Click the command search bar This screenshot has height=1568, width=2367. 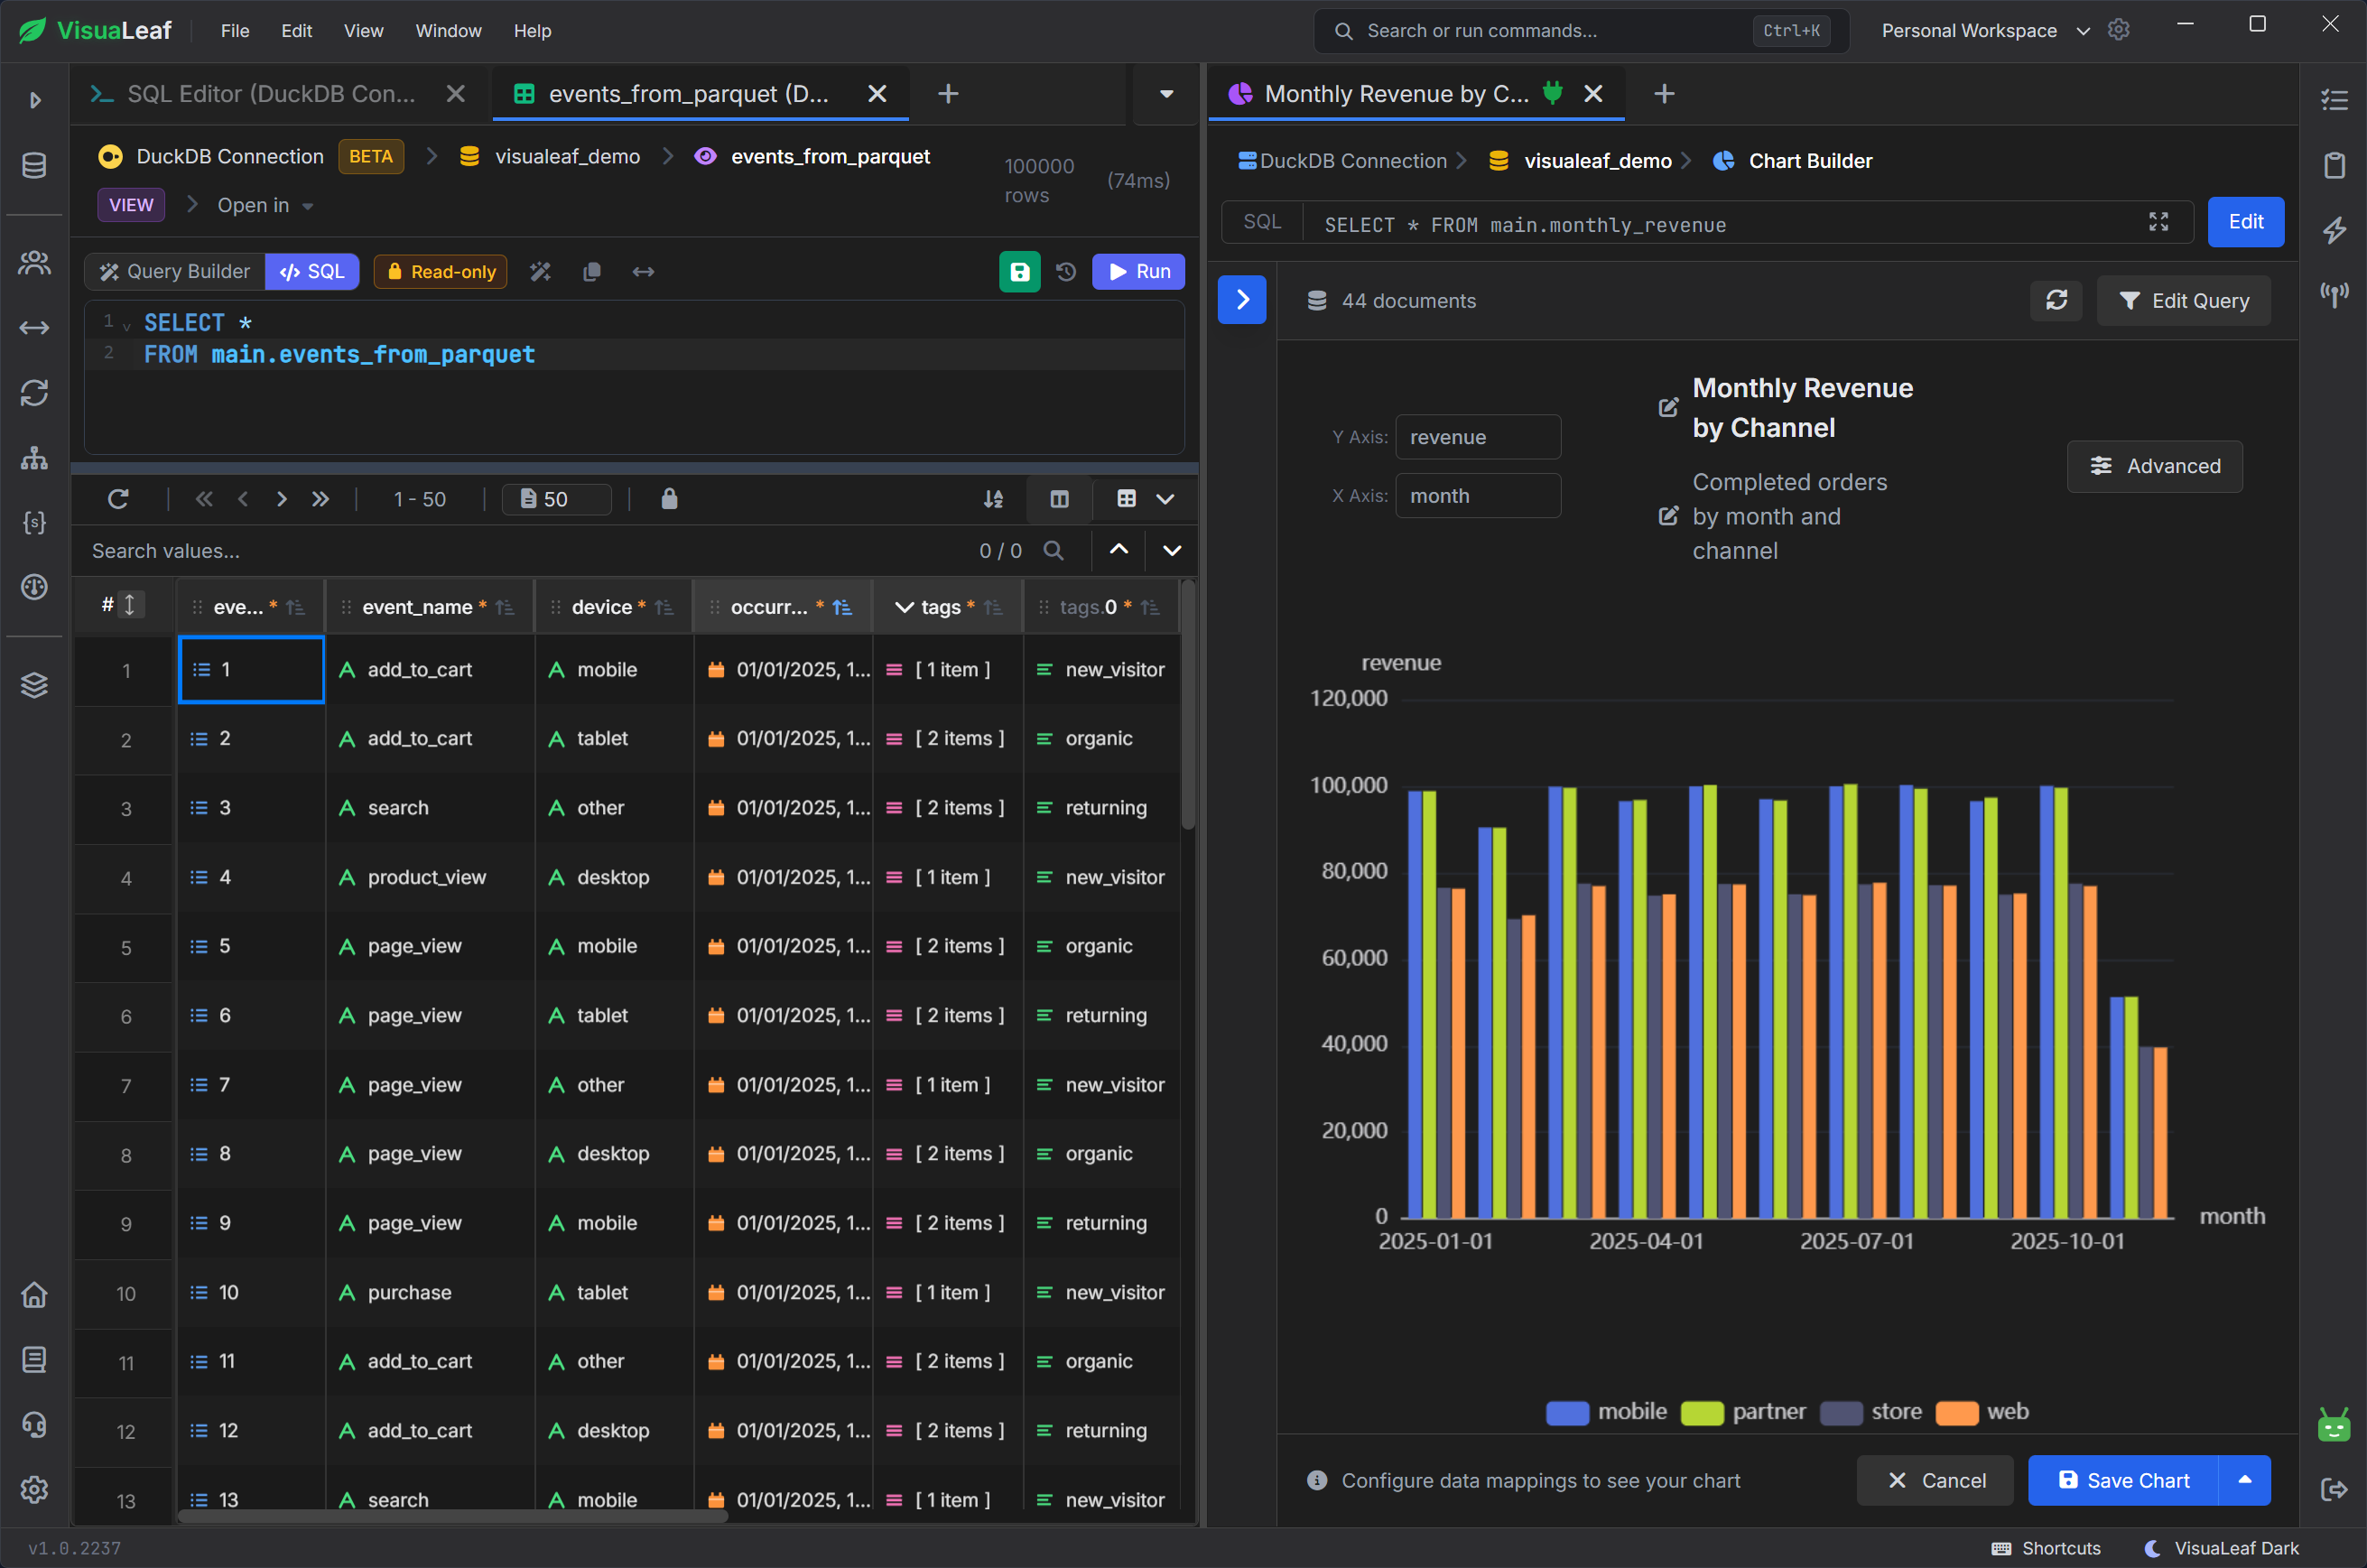[x=1581, y=30]
